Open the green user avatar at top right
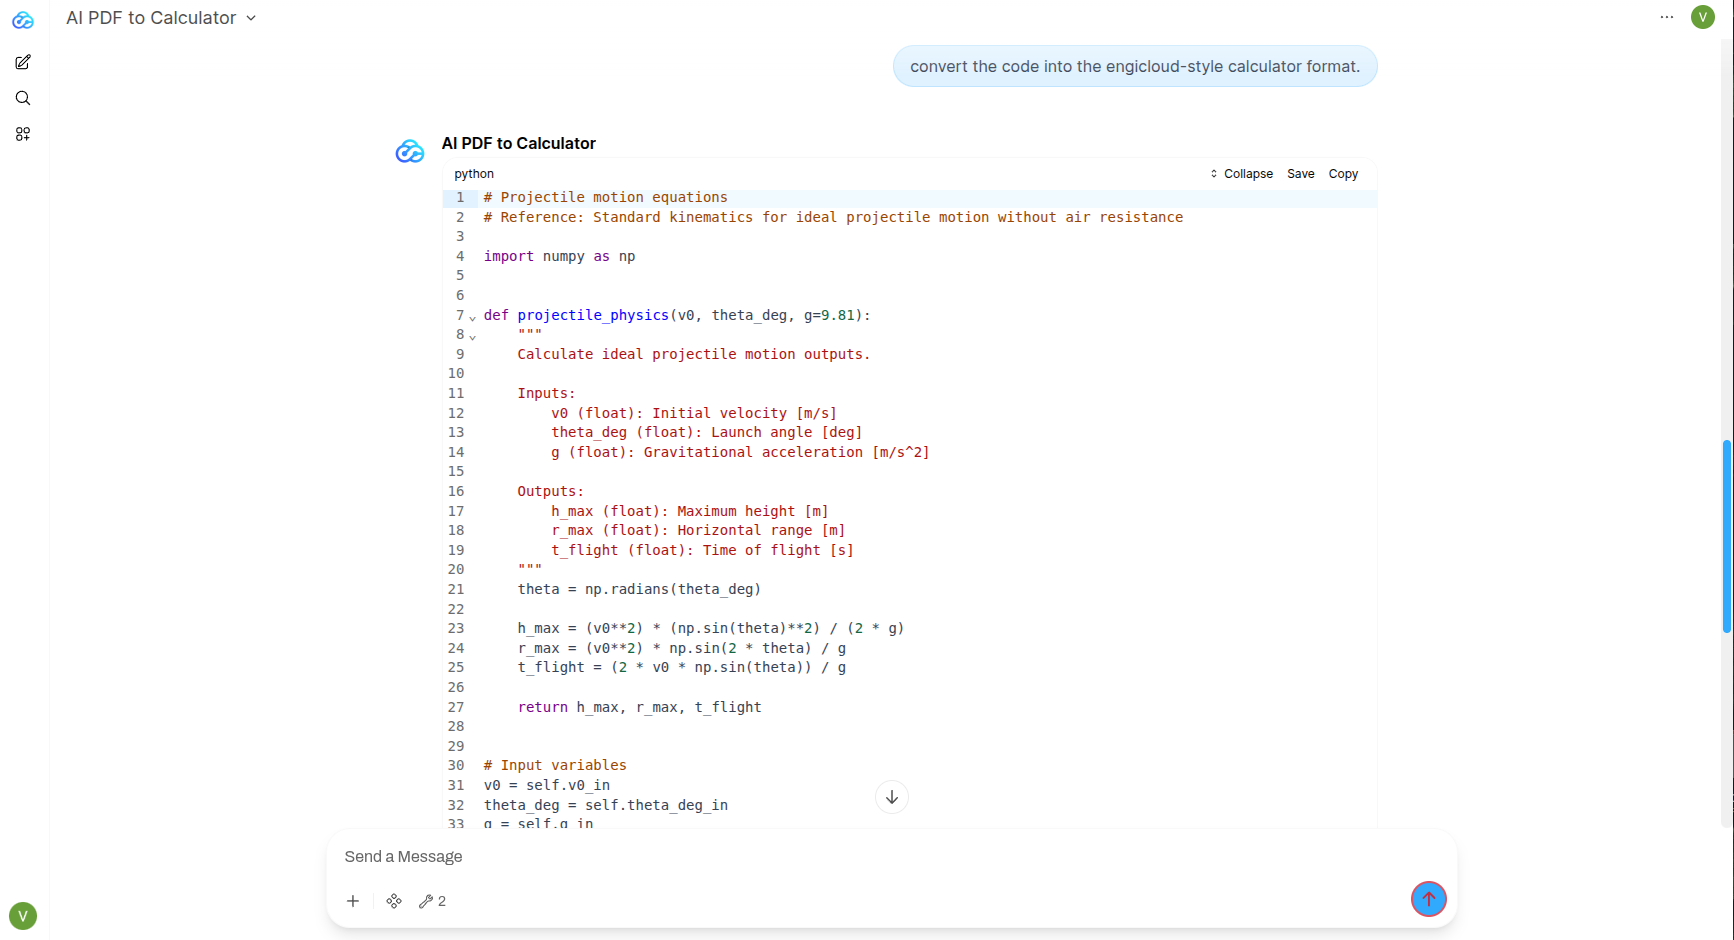The width and height of the screenshot is (1734, 940). click(1703, 17)
